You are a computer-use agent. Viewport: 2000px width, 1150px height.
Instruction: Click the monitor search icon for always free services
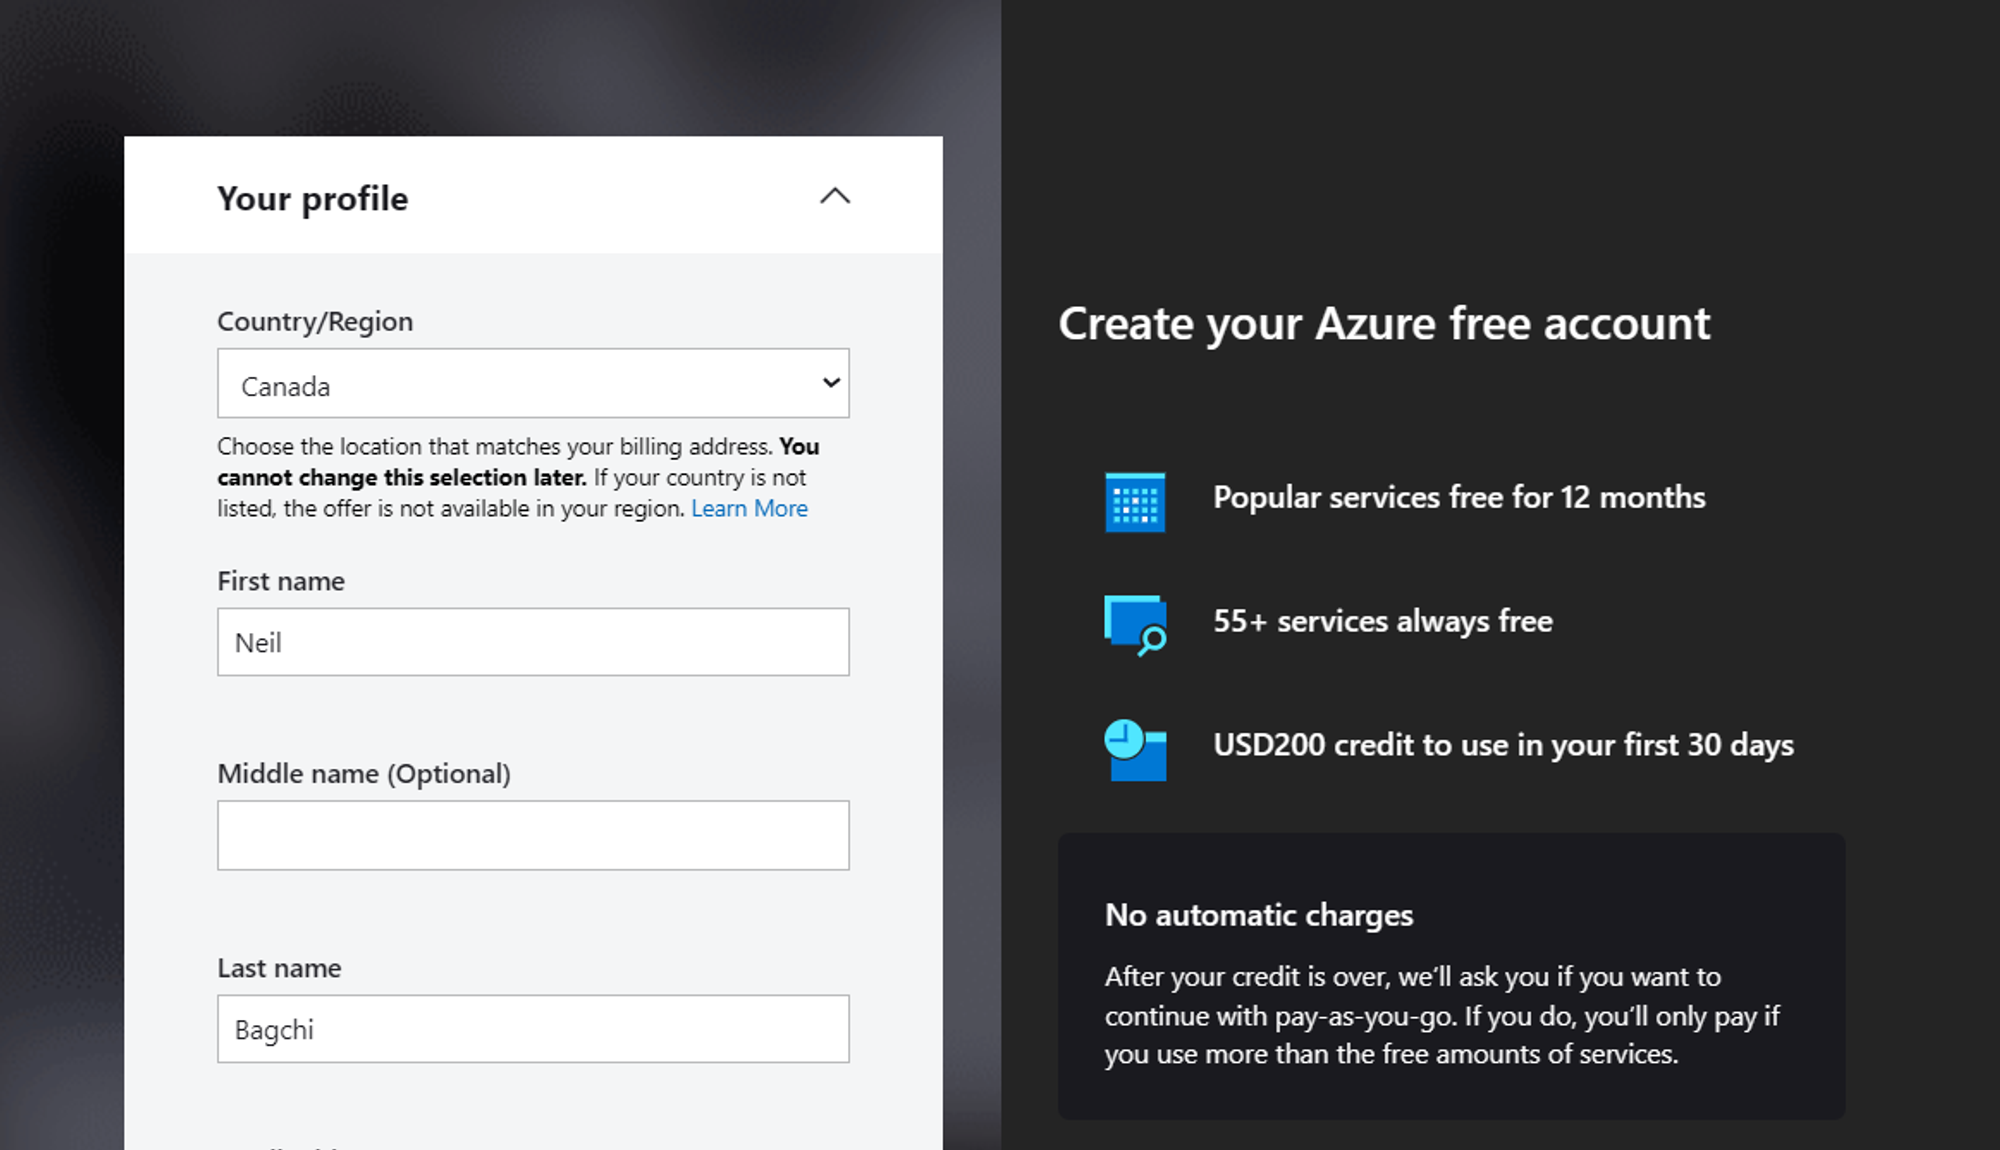(1135, 625)
